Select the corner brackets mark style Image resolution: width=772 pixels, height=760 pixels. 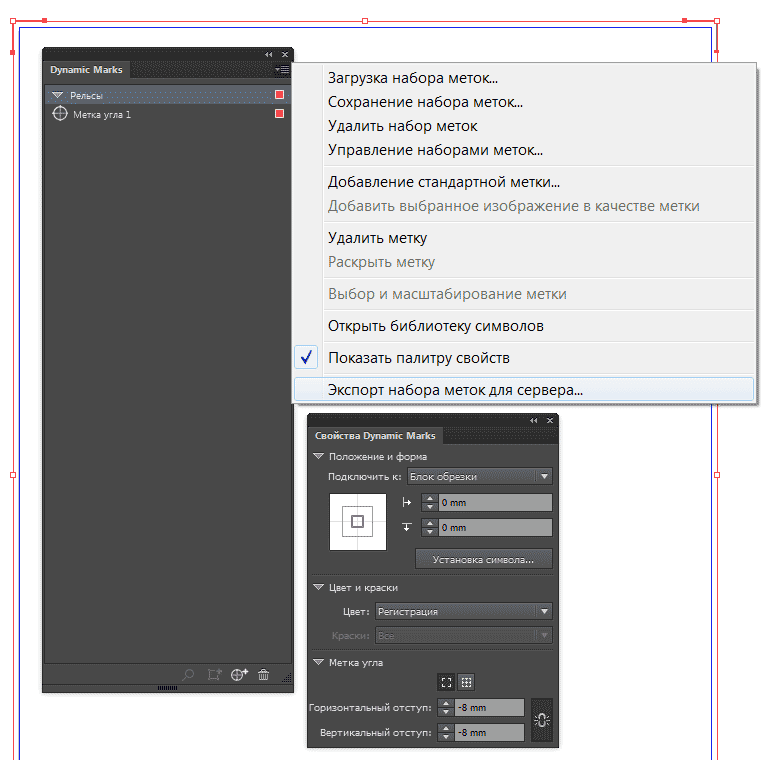pyautogui.click(x=446, y=682)
